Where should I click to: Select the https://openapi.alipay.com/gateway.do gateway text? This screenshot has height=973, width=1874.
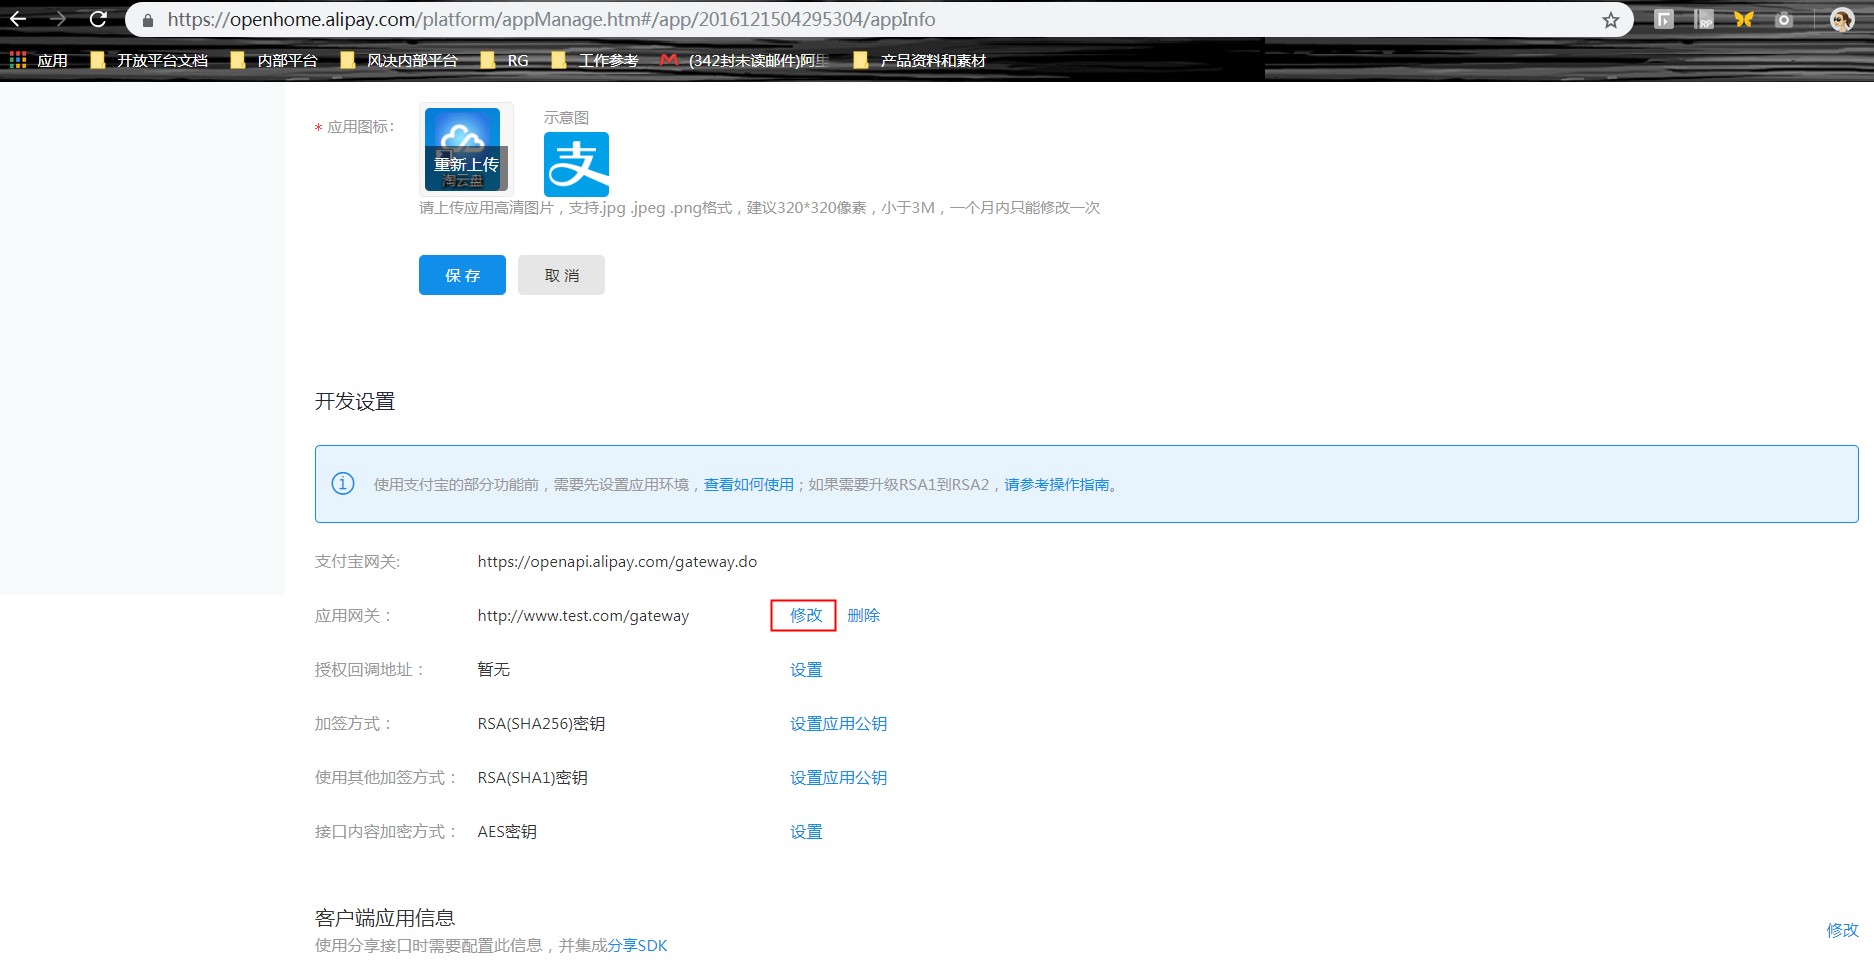617,562
